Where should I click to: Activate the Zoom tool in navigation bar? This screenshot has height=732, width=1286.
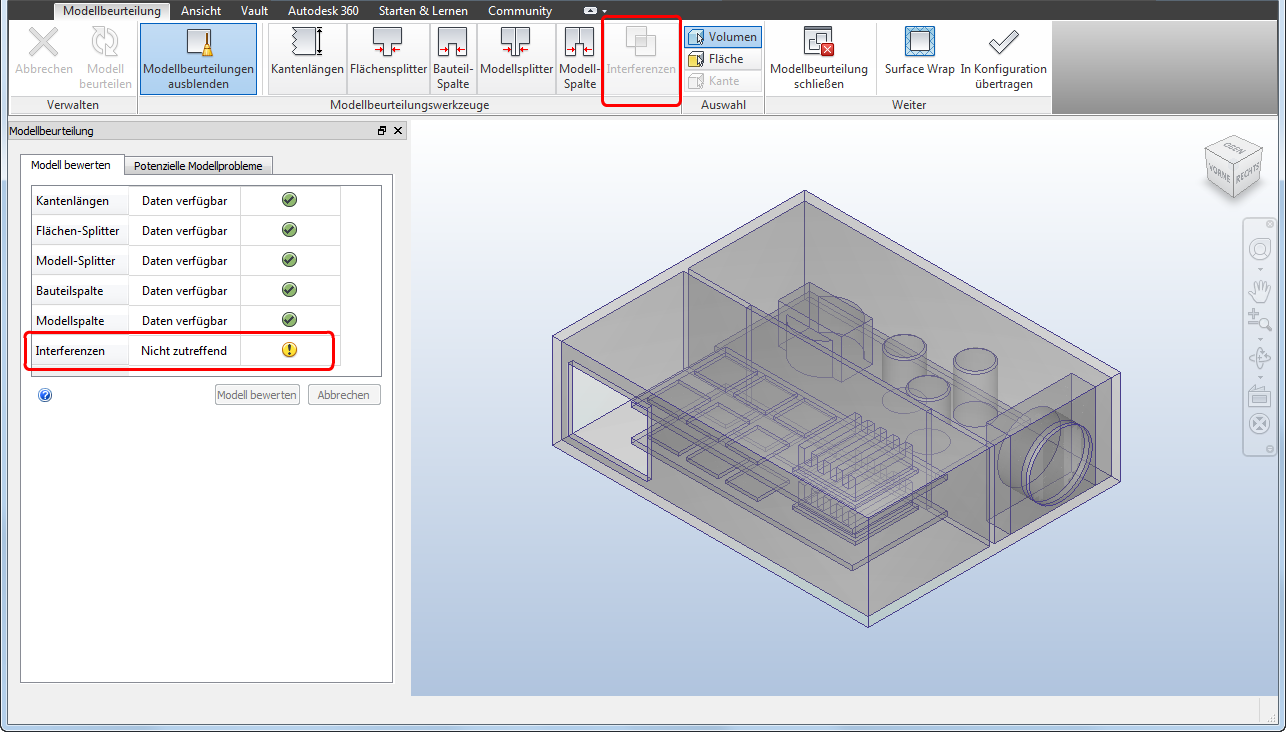[1260, 320]
